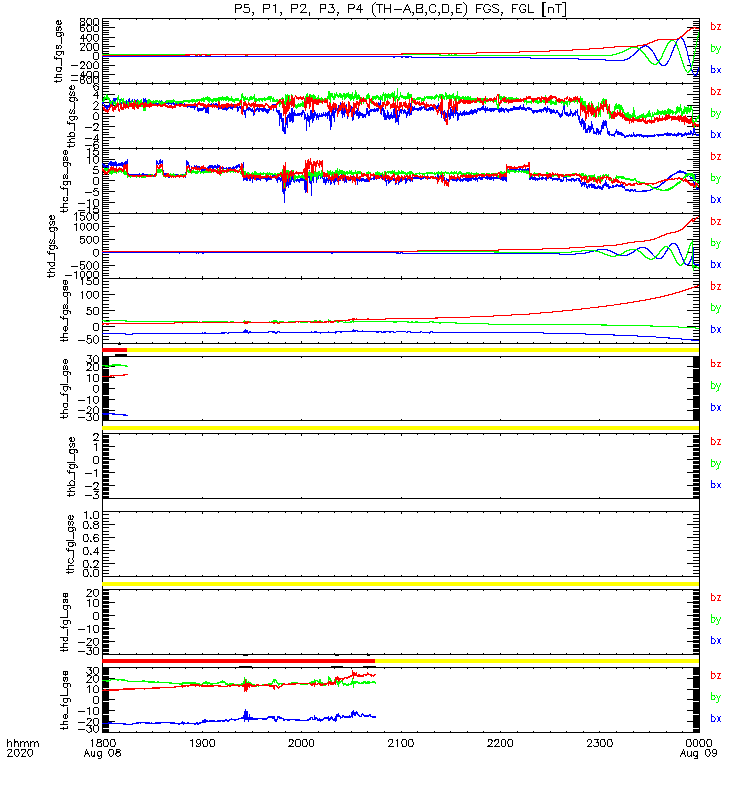750x800 pixels.
Task: Select the thb_fgs_gse y-axis label
Action: click(71, 116)
